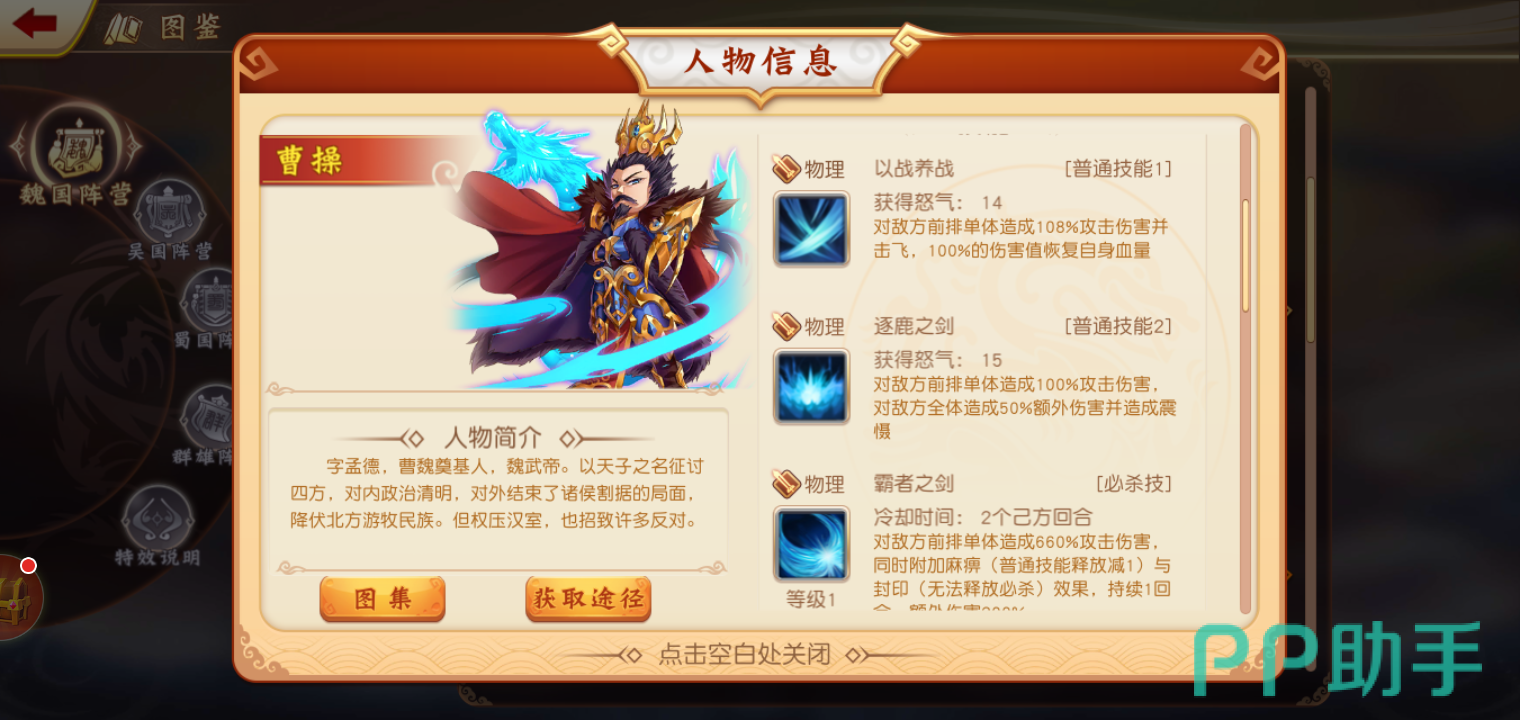Open the treasure chest with red dot
Screen dimensions: 1520x720
click(17, 597)
